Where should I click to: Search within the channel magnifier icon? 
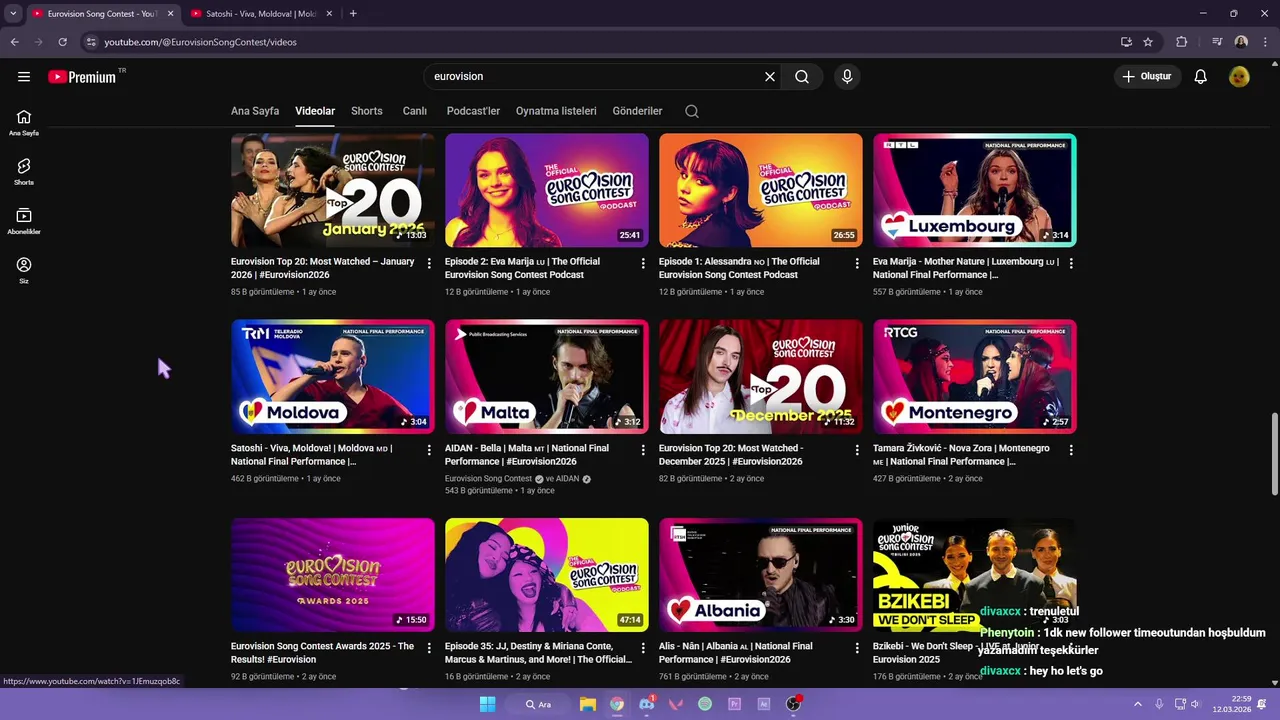point(692,111)
